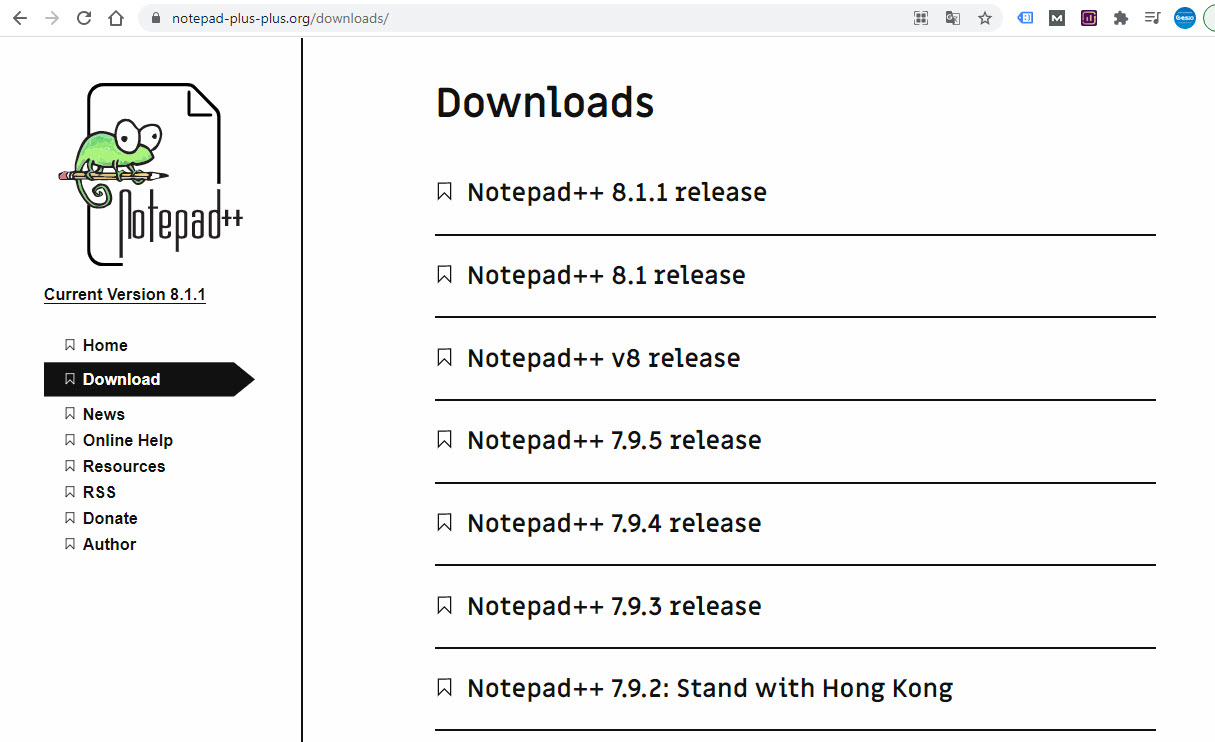Click bookmark icon beside Notepad++ 8.1.1 release
Viewport: 1215px width, 742px height.
click(445, 191)
